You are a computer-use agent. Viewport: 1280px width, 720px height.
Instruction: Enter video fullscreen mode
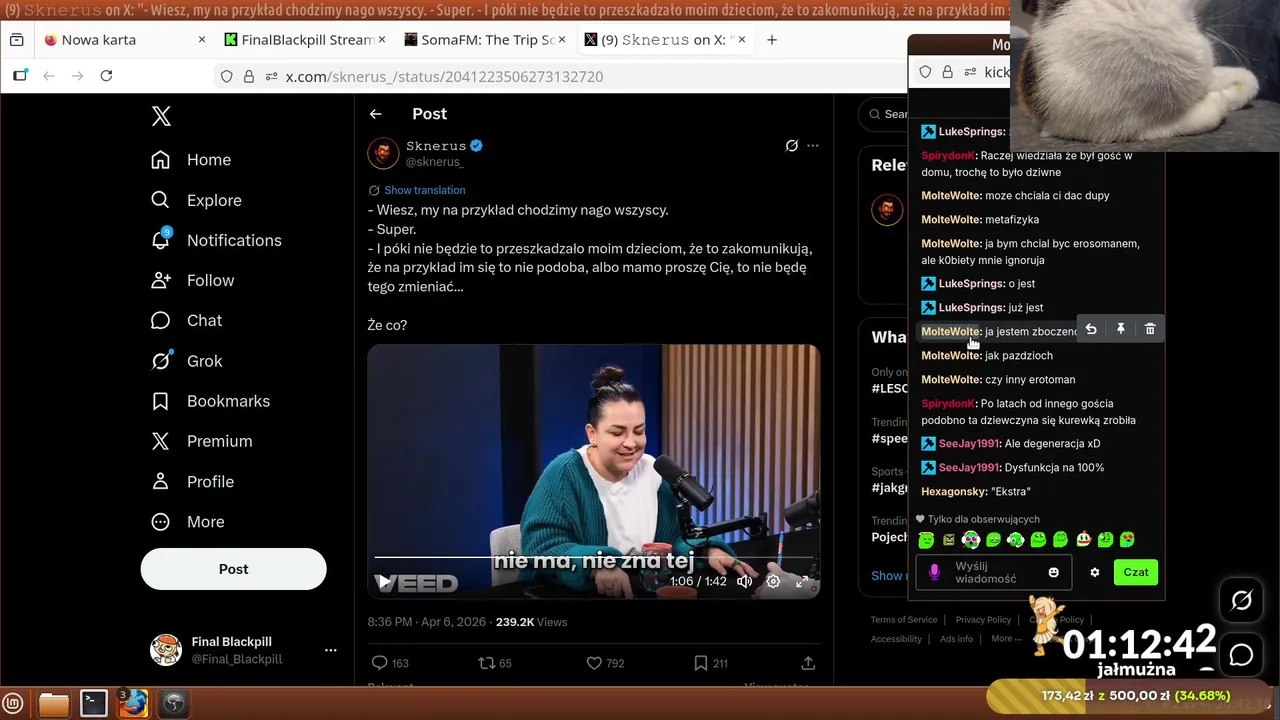(x=801, y=581)
